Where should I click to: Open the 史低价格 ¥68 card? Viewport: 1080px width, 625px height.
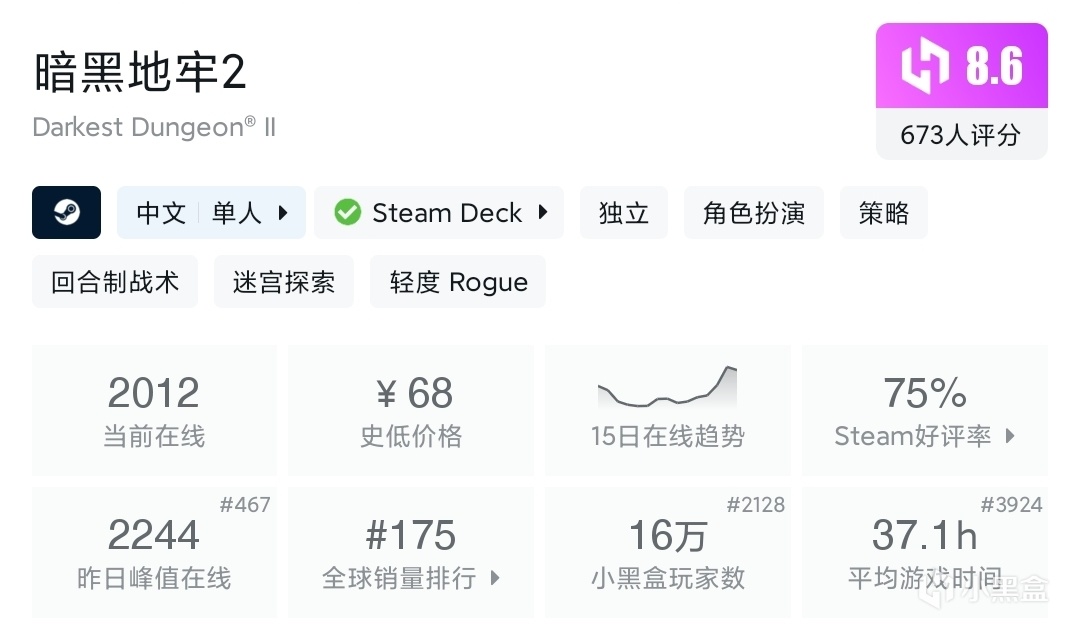point(411,411)
